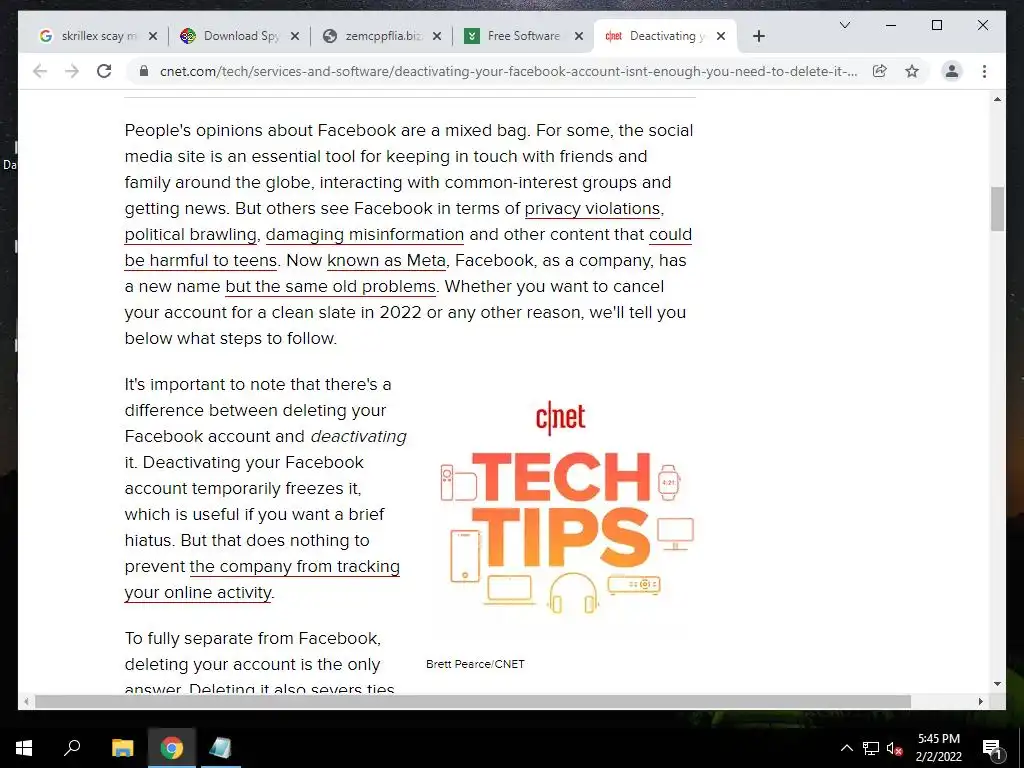Click the URL address bar
Screen dimensions: 1024x768
(508, 71)
